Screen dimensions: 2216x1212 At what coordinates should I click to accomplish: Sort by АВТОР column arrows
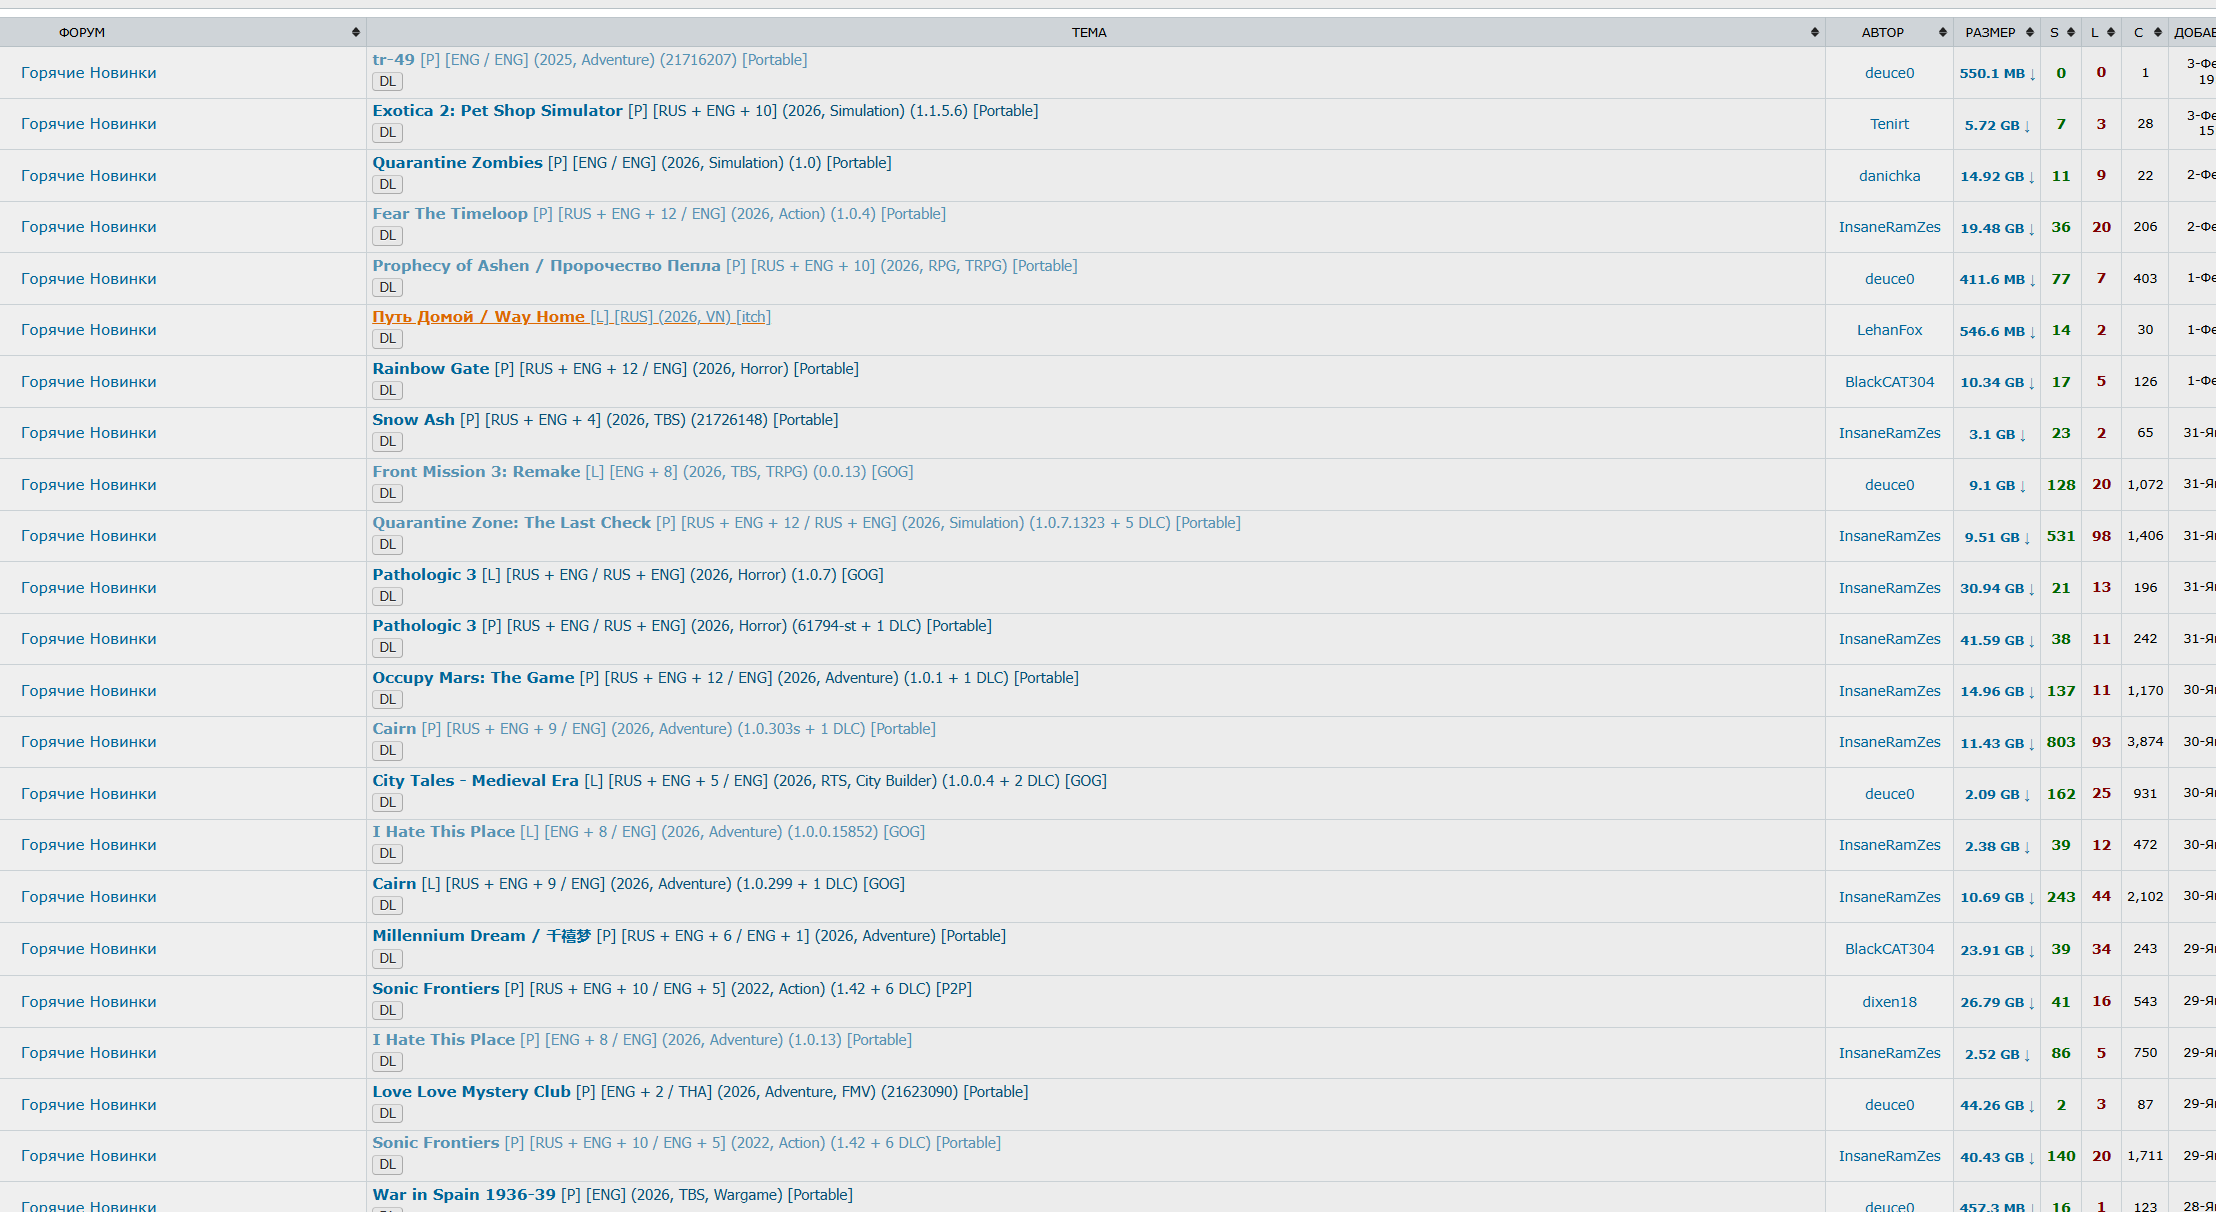pyautogui.click(x=1942, y=33)
